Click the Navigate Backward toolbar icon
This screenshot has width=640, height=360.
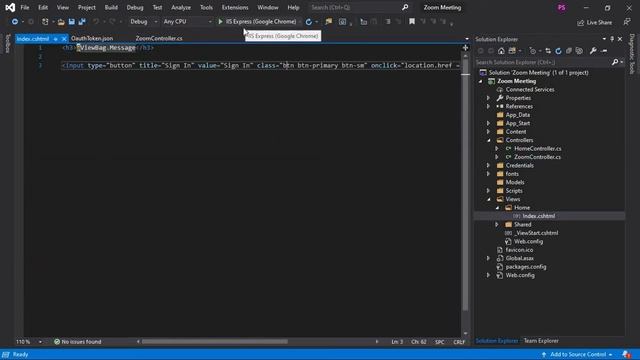point(15,22)
